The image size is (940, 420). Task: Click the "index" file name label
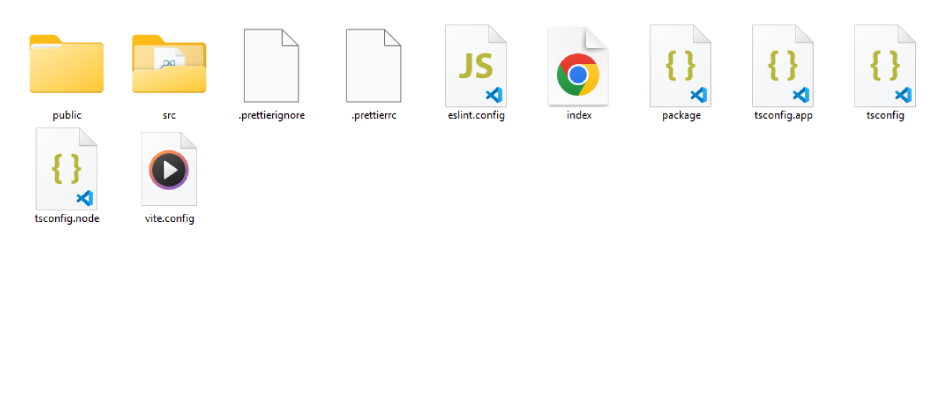(578, 115)
